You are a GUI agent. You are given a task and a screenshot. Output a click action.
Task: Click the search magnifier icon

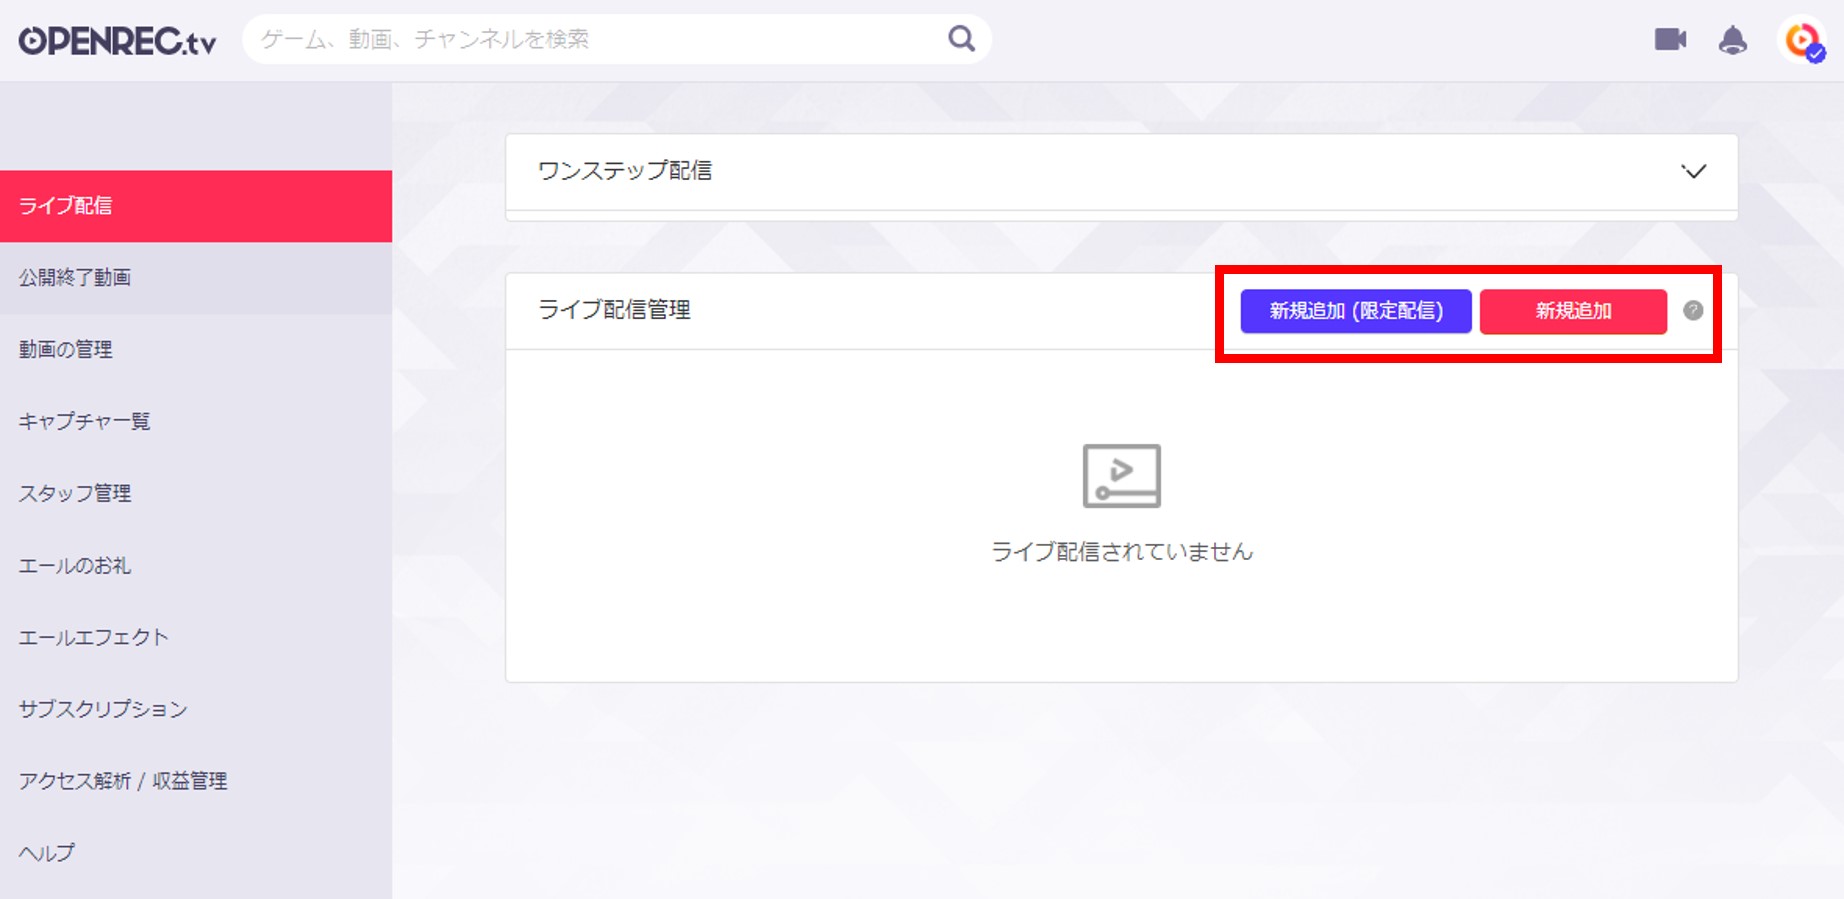[961, 39]
